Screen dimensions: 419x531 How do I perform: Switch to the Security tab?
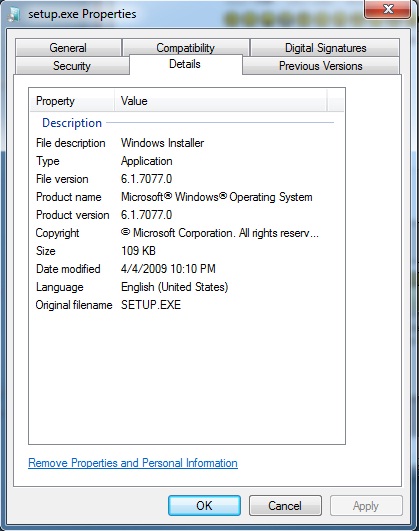(71, 66)
